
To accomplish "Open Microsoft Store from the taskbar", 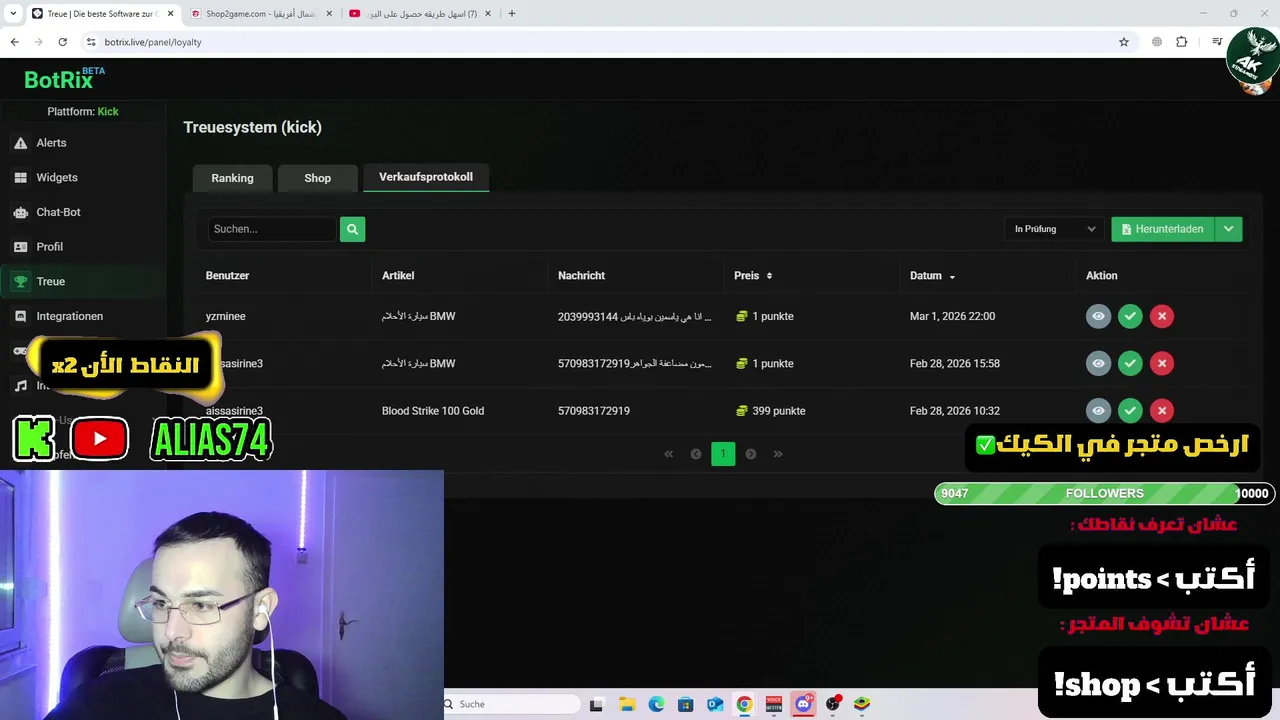I will click(685, 704).
